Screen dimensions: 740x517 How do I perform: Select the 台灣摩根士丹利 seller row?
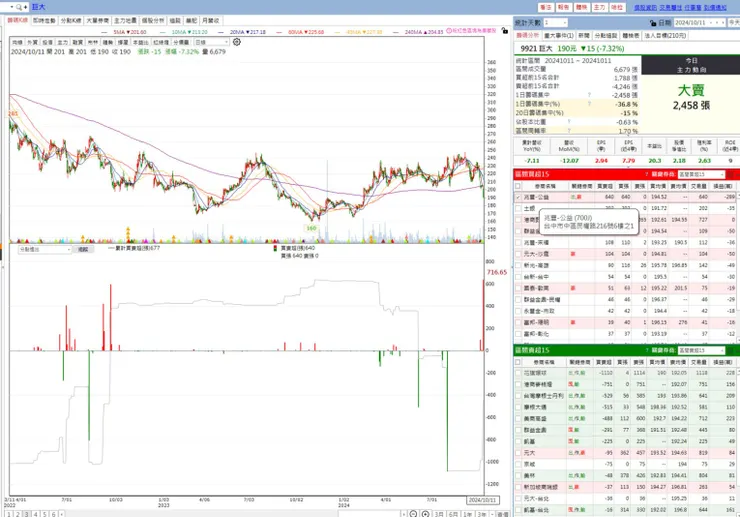[x=625, y=396]
